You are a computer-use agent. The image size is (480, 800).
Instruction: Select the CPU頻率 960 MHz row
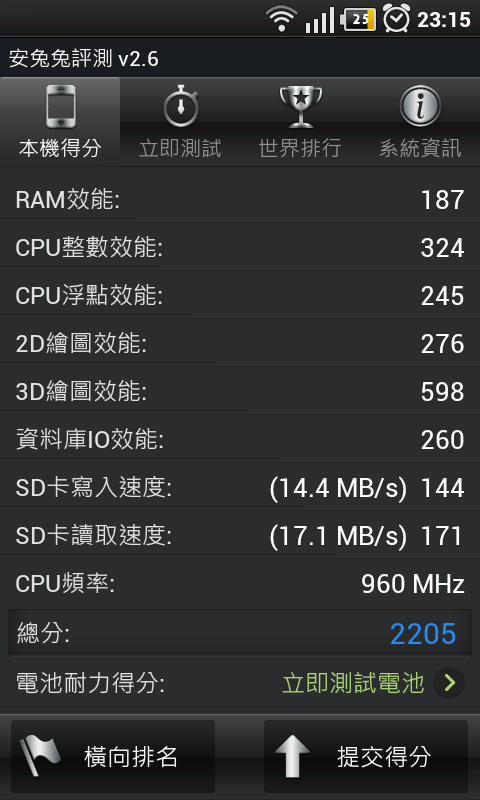(x=240, y=583)
